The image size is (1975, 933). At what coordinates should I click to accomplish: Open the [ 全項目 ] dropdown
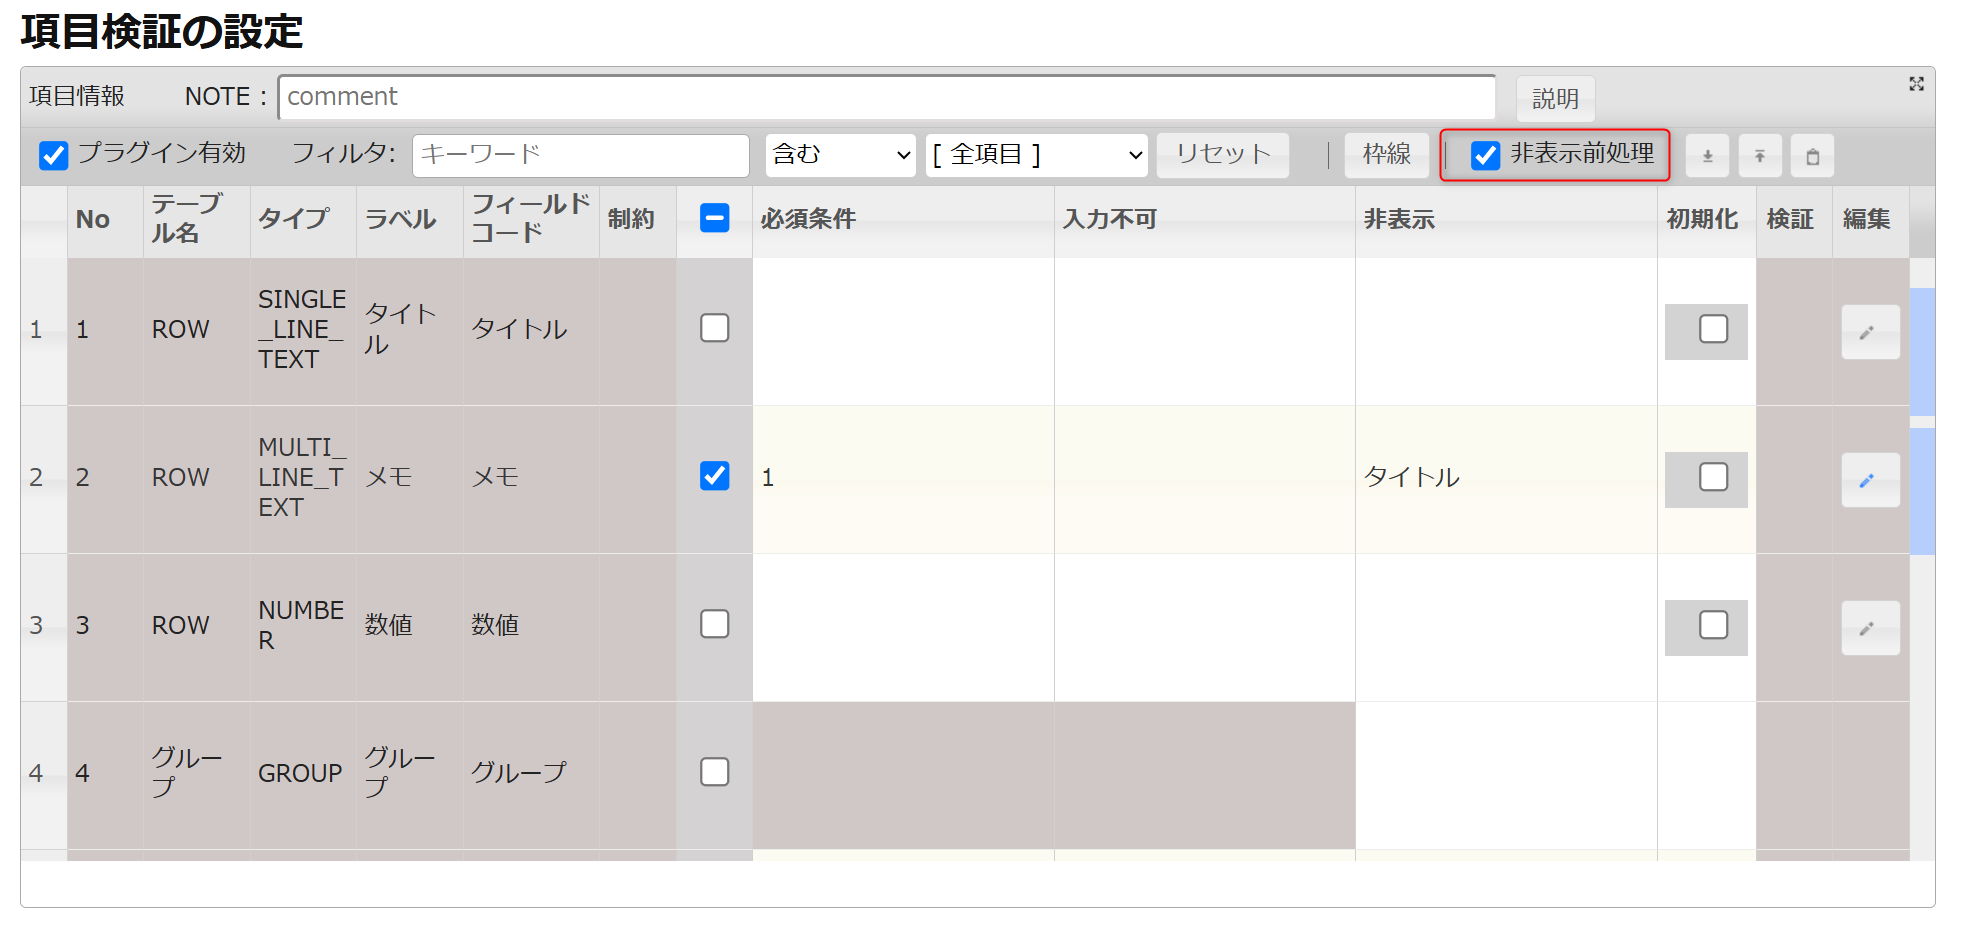pyautogui.click(x=1036, y=155)
